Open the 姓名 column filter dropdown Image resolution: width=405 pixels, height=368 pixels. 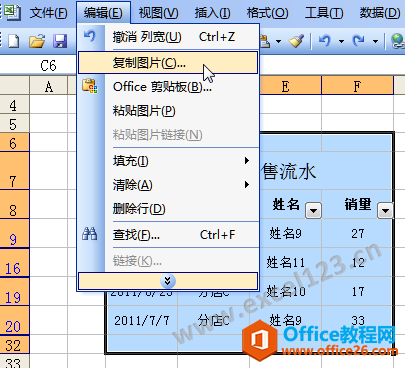pyautogui.click(x=313, y=210)
